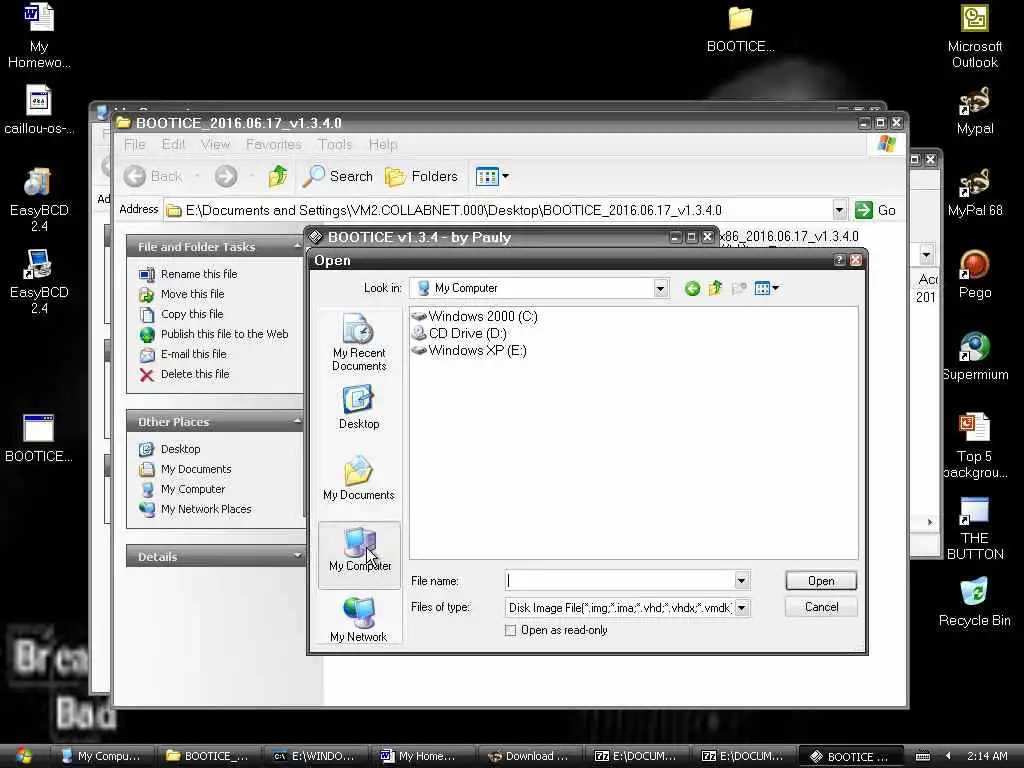Open My Computer link in Other Places

[x=193, y=489]
